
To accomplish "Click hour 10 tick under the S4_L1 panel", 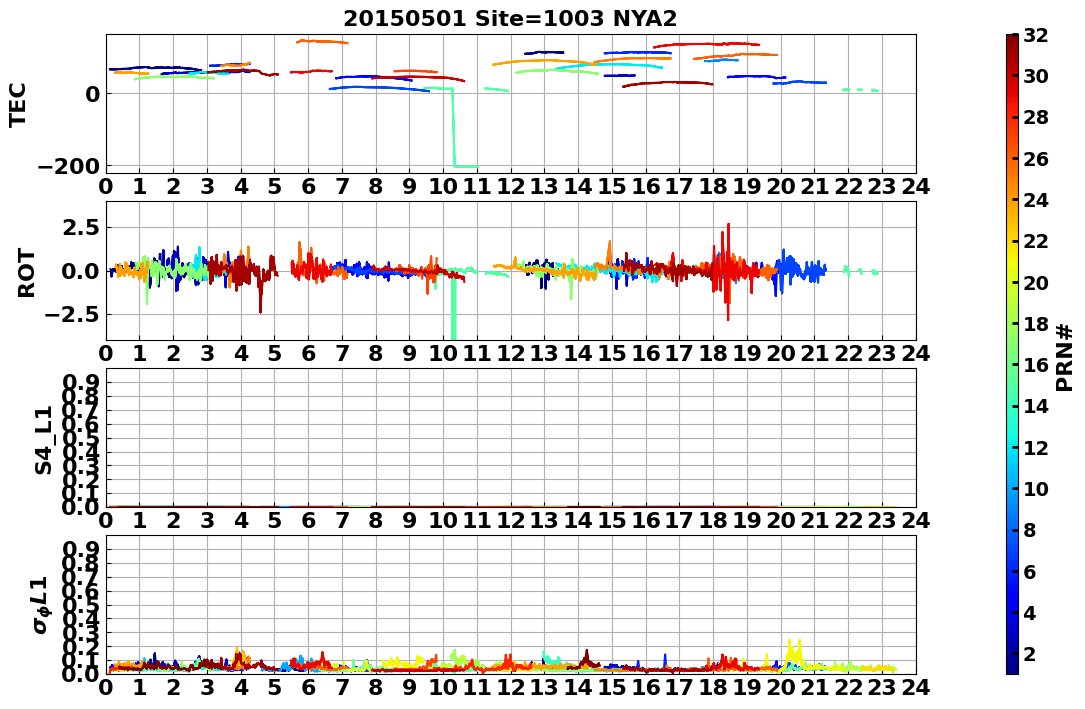I will 444,520.
